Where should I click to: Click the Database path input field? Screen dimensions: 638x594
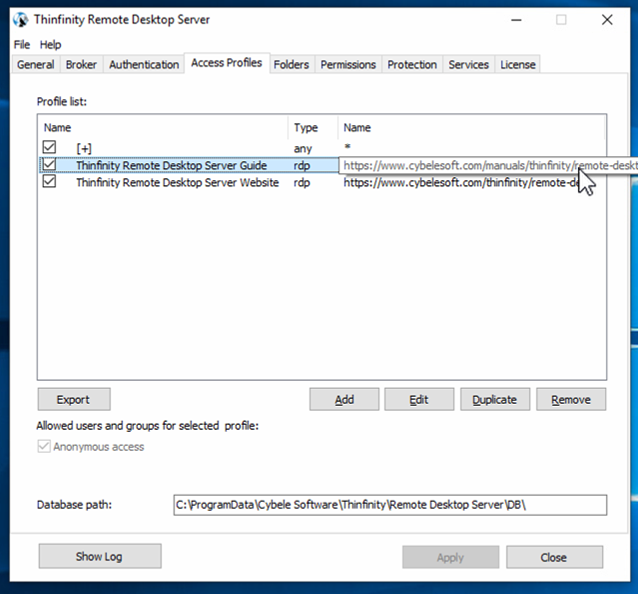[x=389, y=505]
